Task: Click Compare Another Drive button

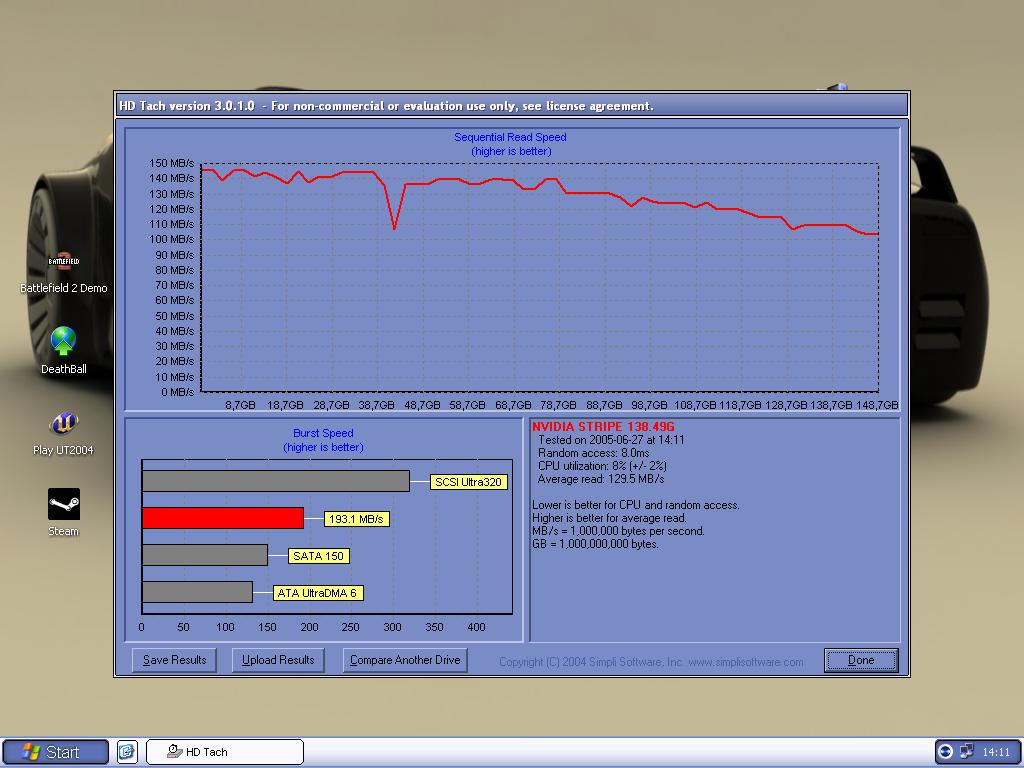Action: [405, 660]
